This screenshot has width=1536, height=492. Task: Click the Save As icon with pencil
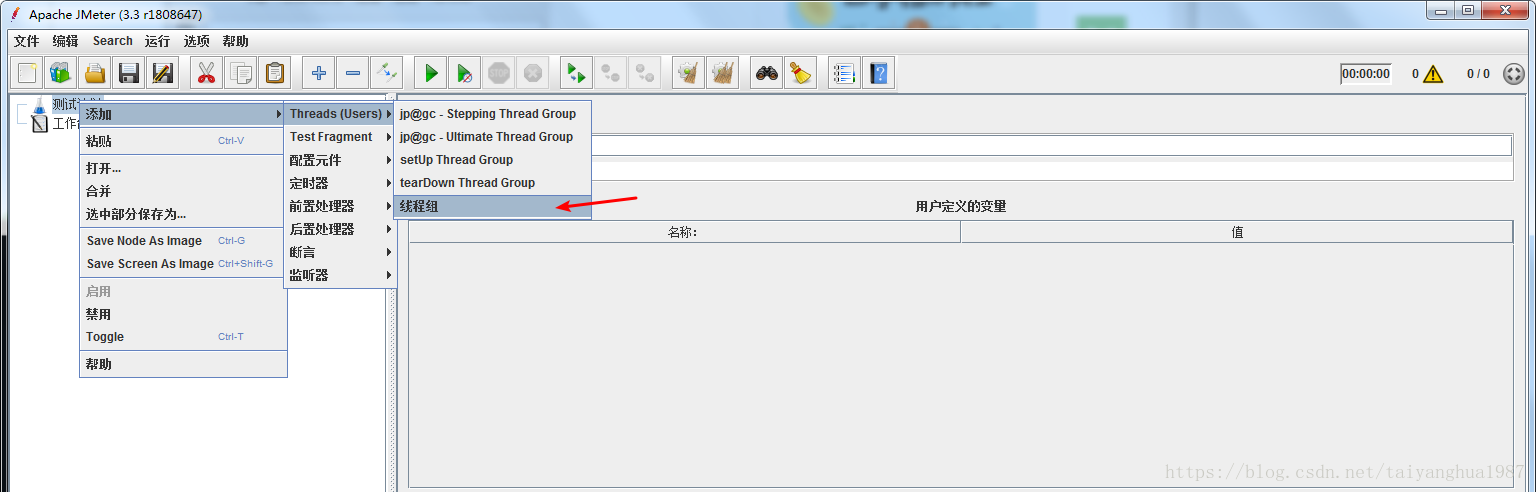pyautogui.click(x=162, y=73)
